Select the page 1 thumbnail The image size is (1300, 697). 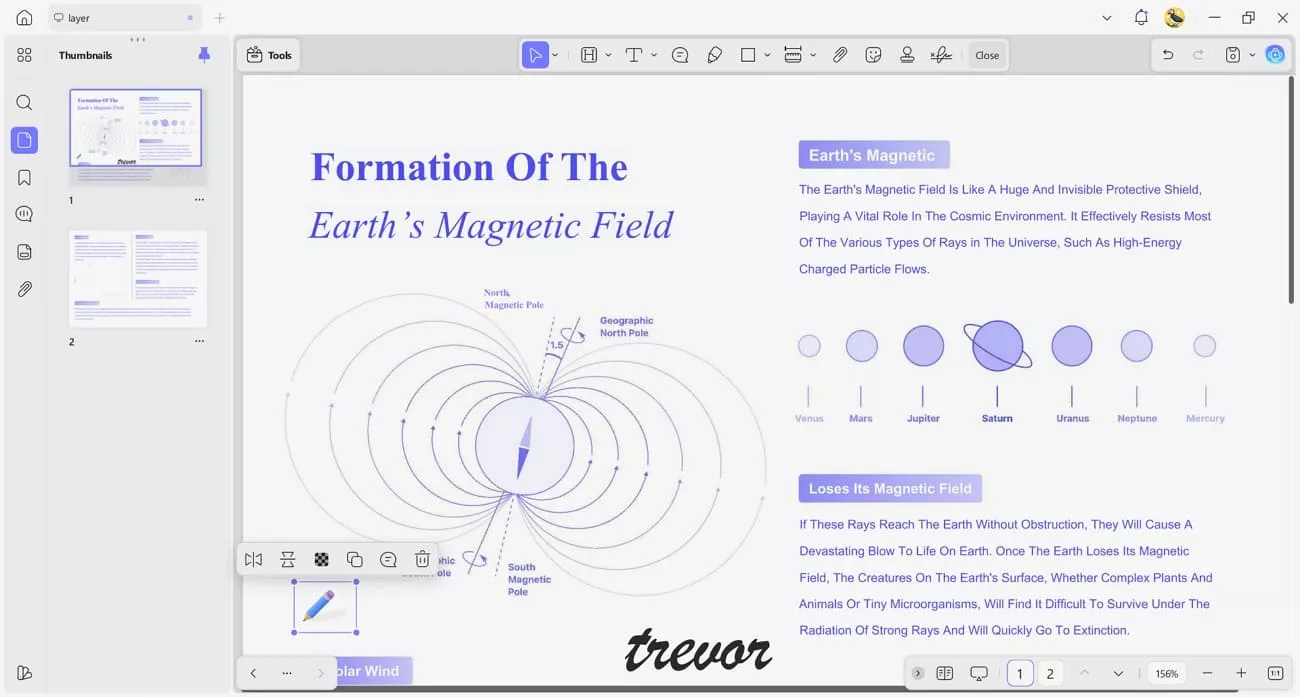[135, 127]
